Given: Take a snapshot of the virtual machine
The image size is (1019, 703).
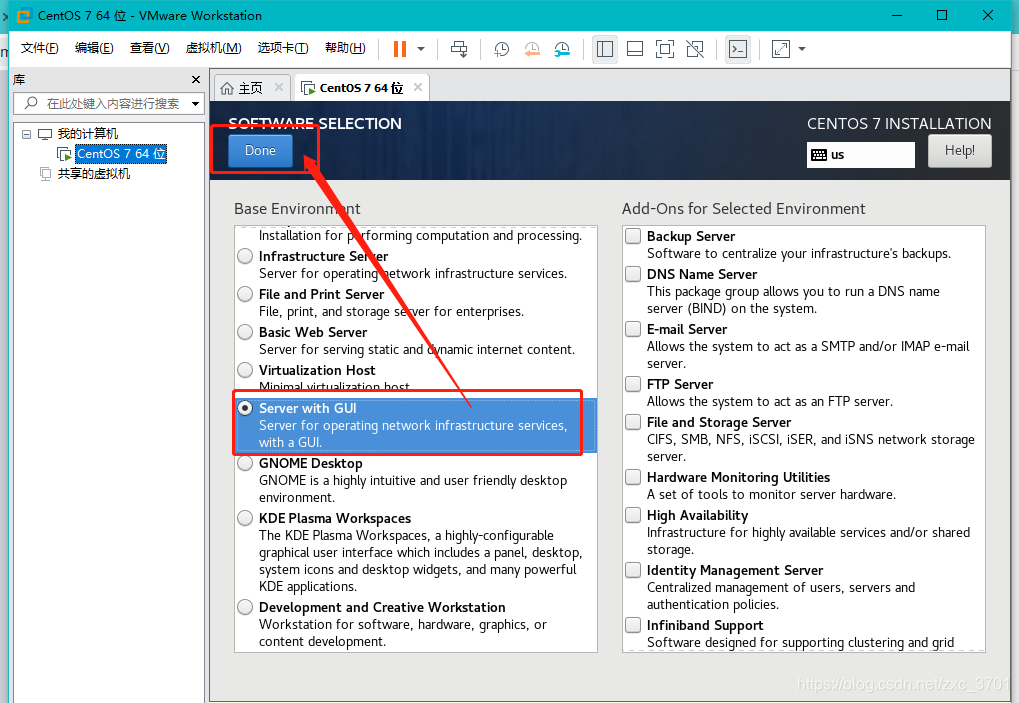Looking at the screenshot, I should (x=501, y=49).
